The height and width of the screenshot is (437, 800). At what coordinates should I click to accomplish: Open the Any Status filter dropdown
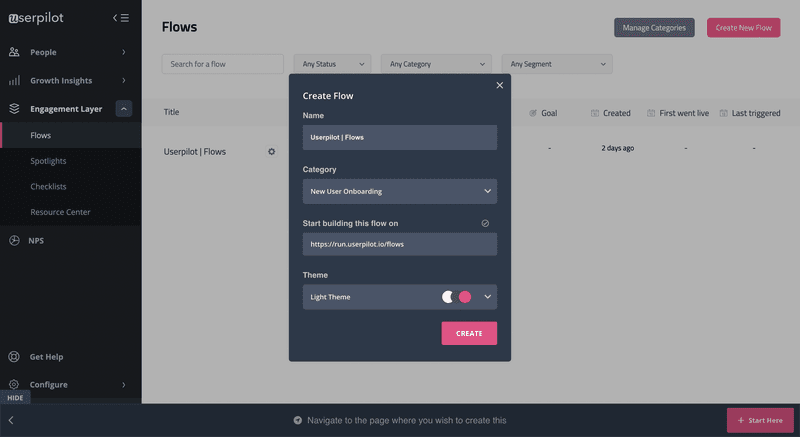point(332,64)
